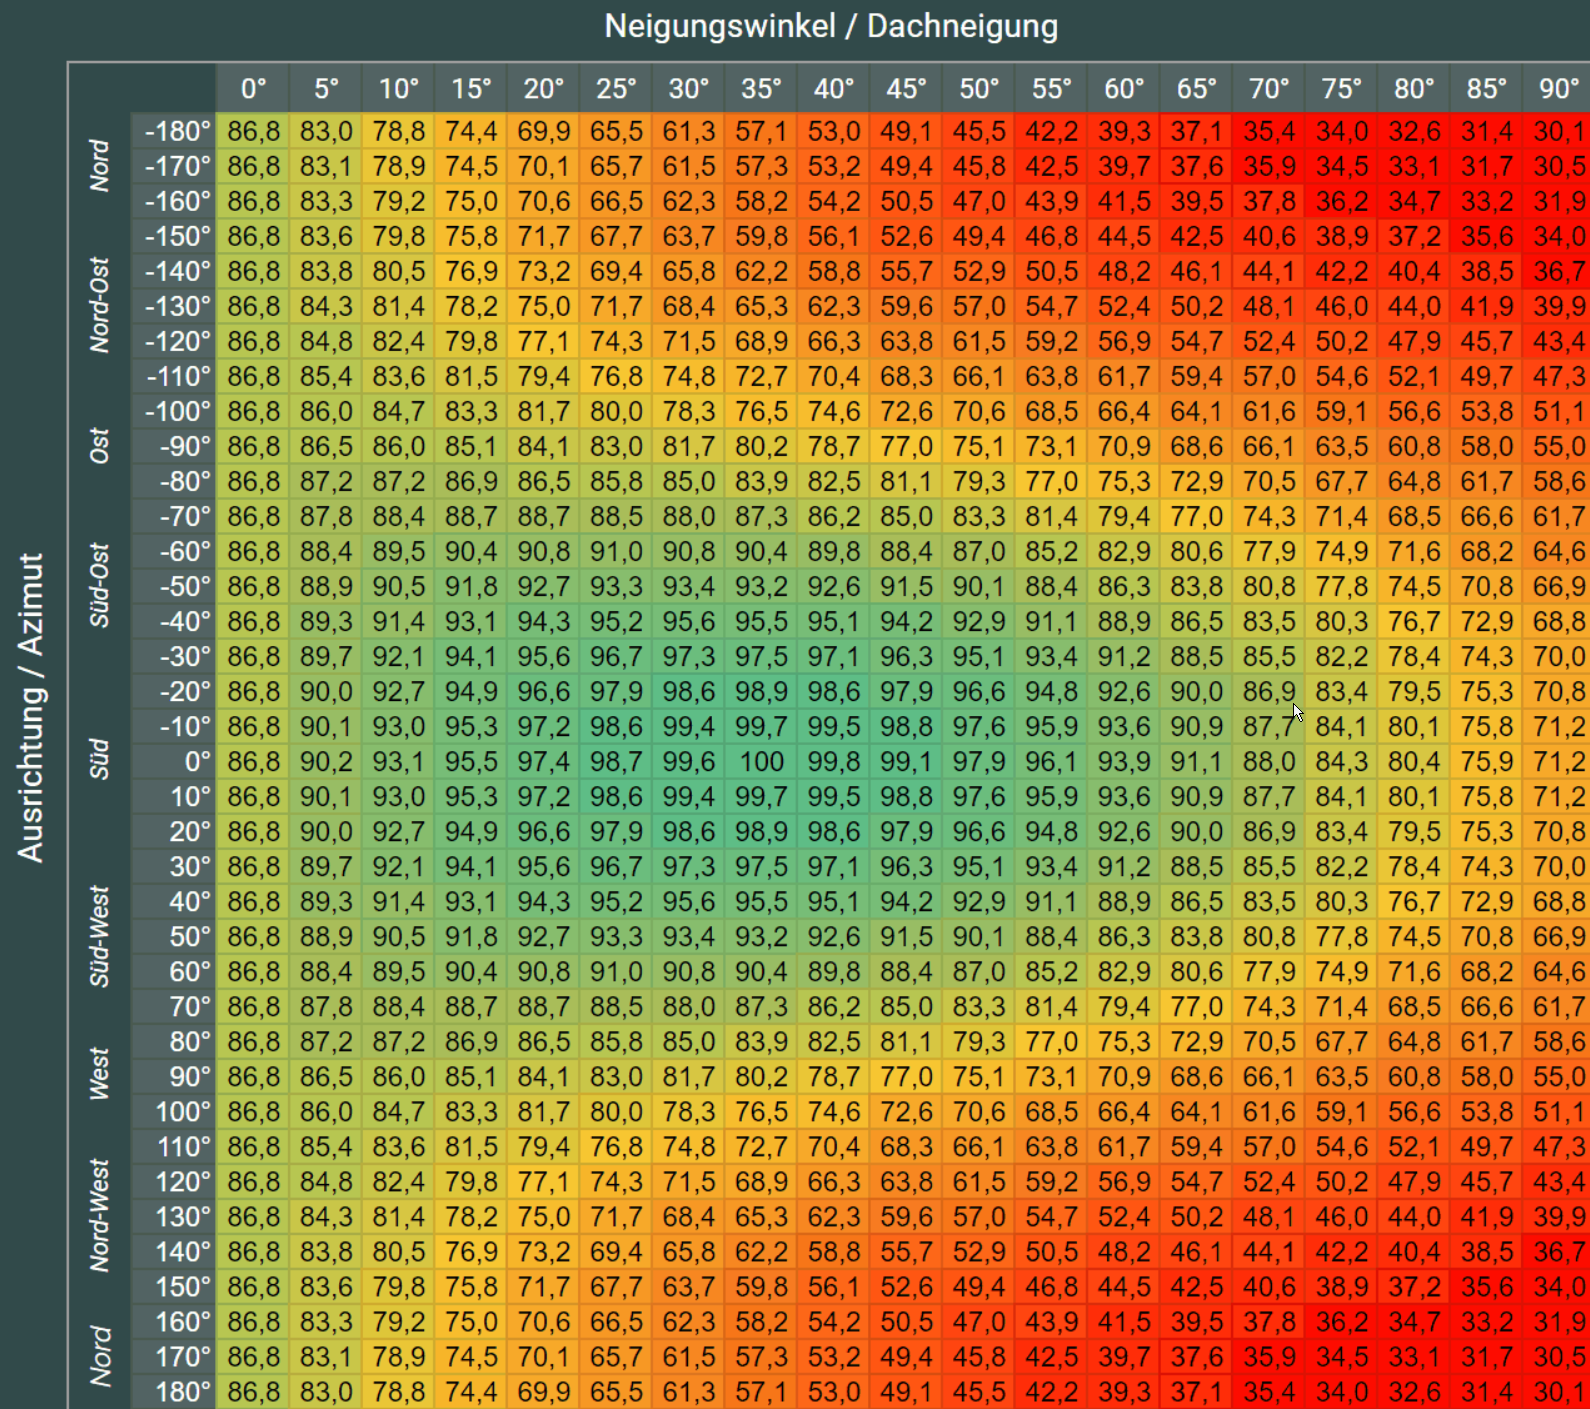The width and height of the screenshot is (1590, 1409).
Task: Select the 15° tilt column header
Action: coord(471,88)
